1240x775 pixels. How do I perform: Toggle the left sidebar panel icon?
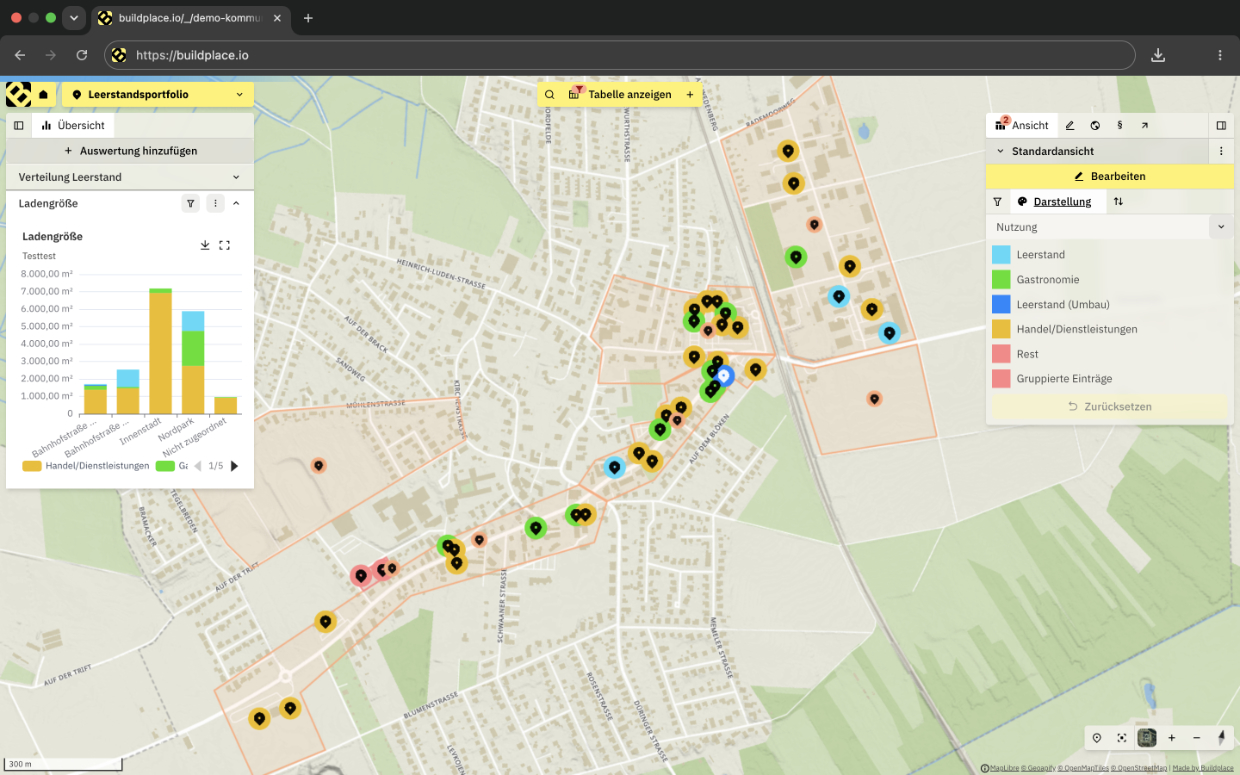point(19,125)
